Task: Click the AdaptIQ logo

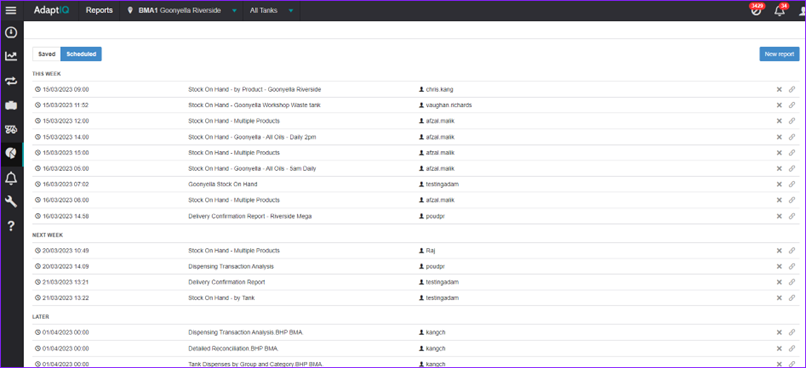Action: pos(51,10)
